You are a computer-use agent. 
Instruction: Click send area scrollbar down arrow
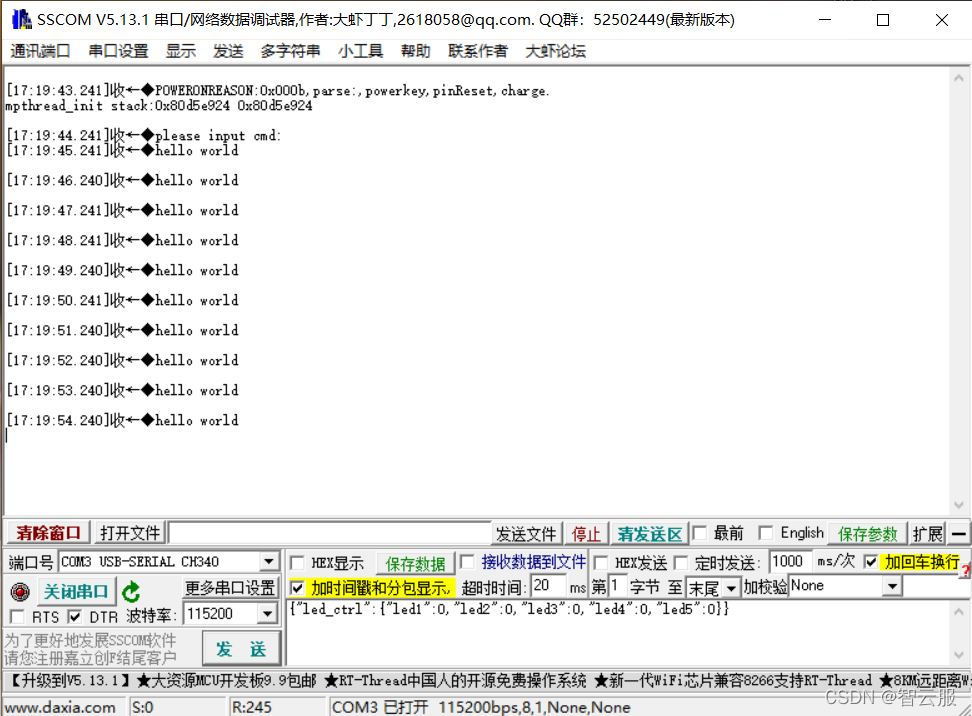coord(958,655)
